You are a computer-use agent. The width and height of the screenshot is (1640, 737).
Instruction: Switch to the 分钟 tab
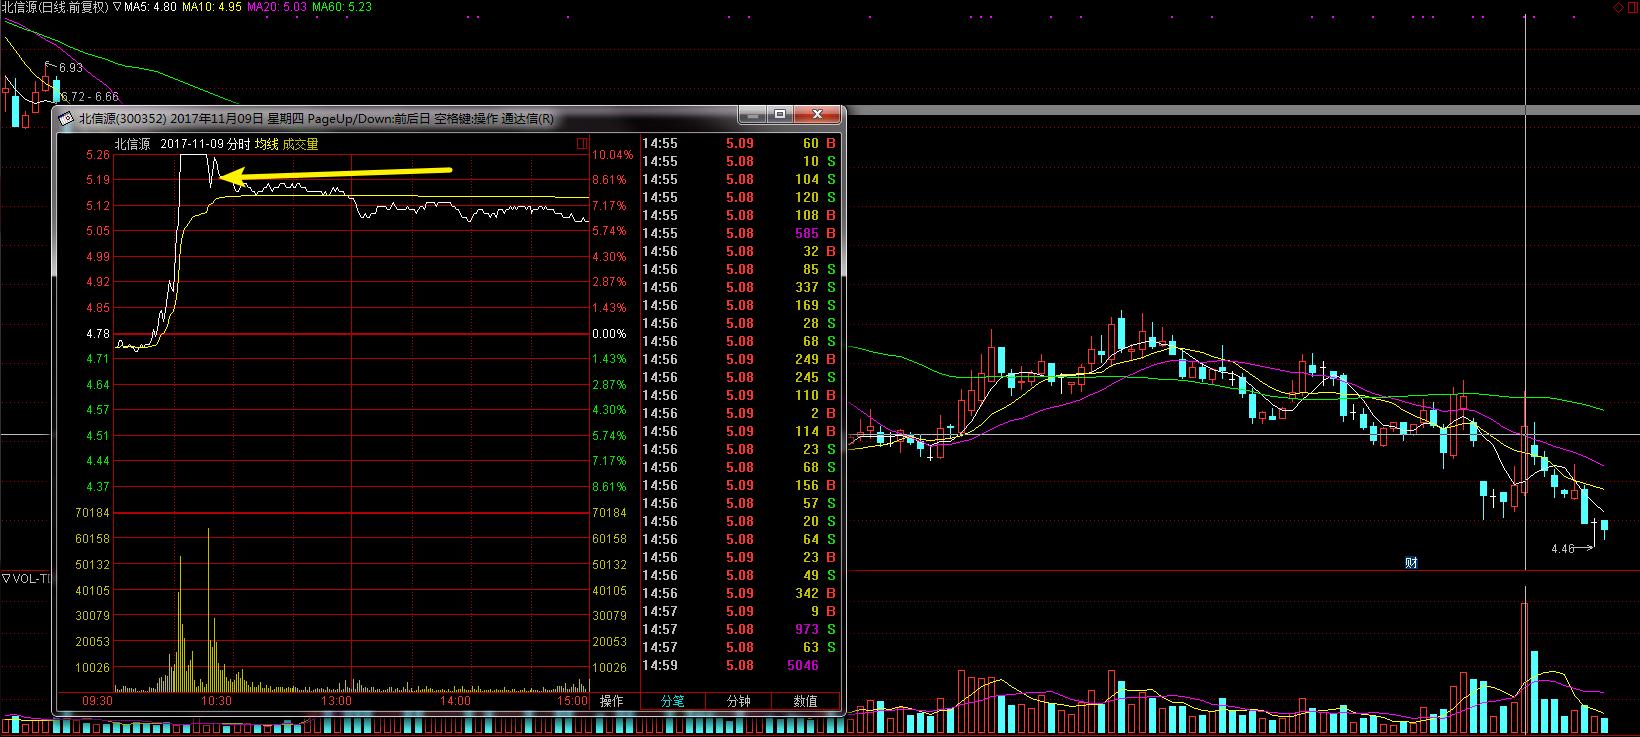click(x=738, y=701)
